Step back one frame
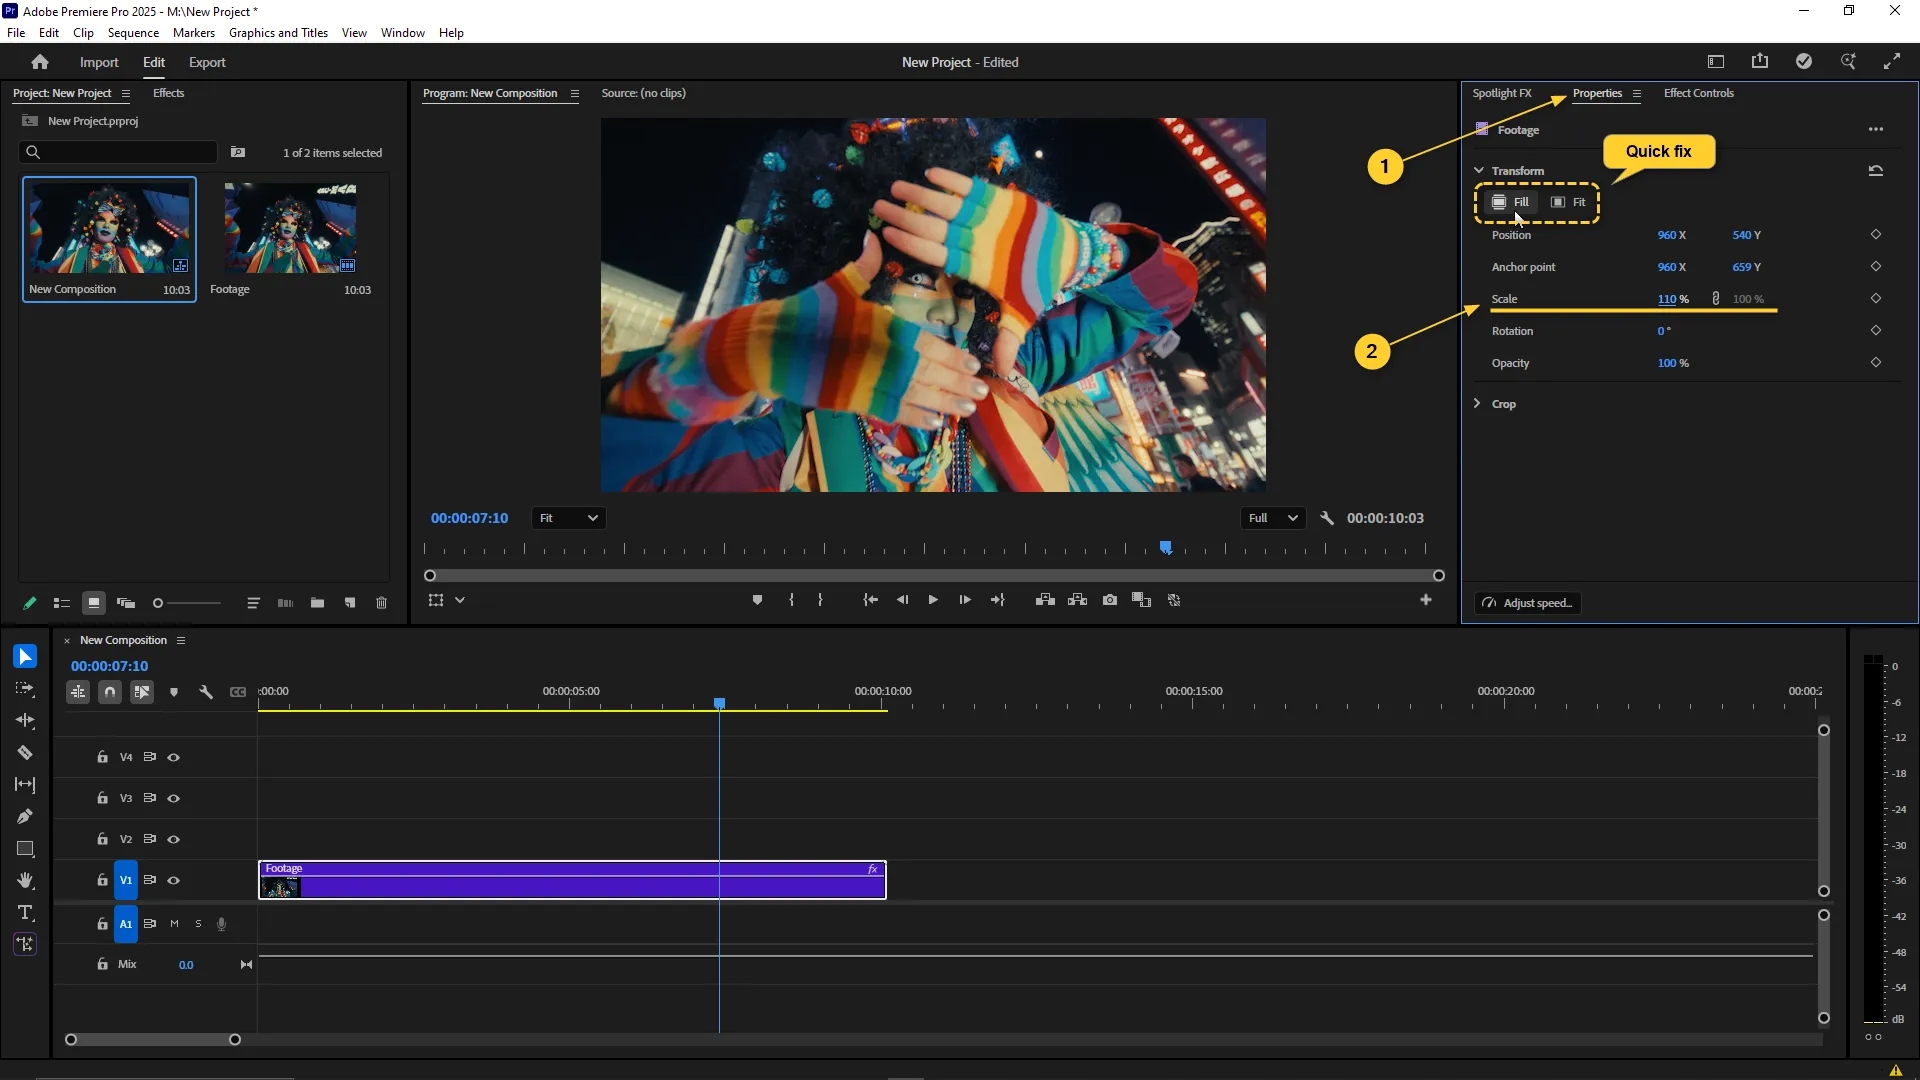 (x=903, y=600)
